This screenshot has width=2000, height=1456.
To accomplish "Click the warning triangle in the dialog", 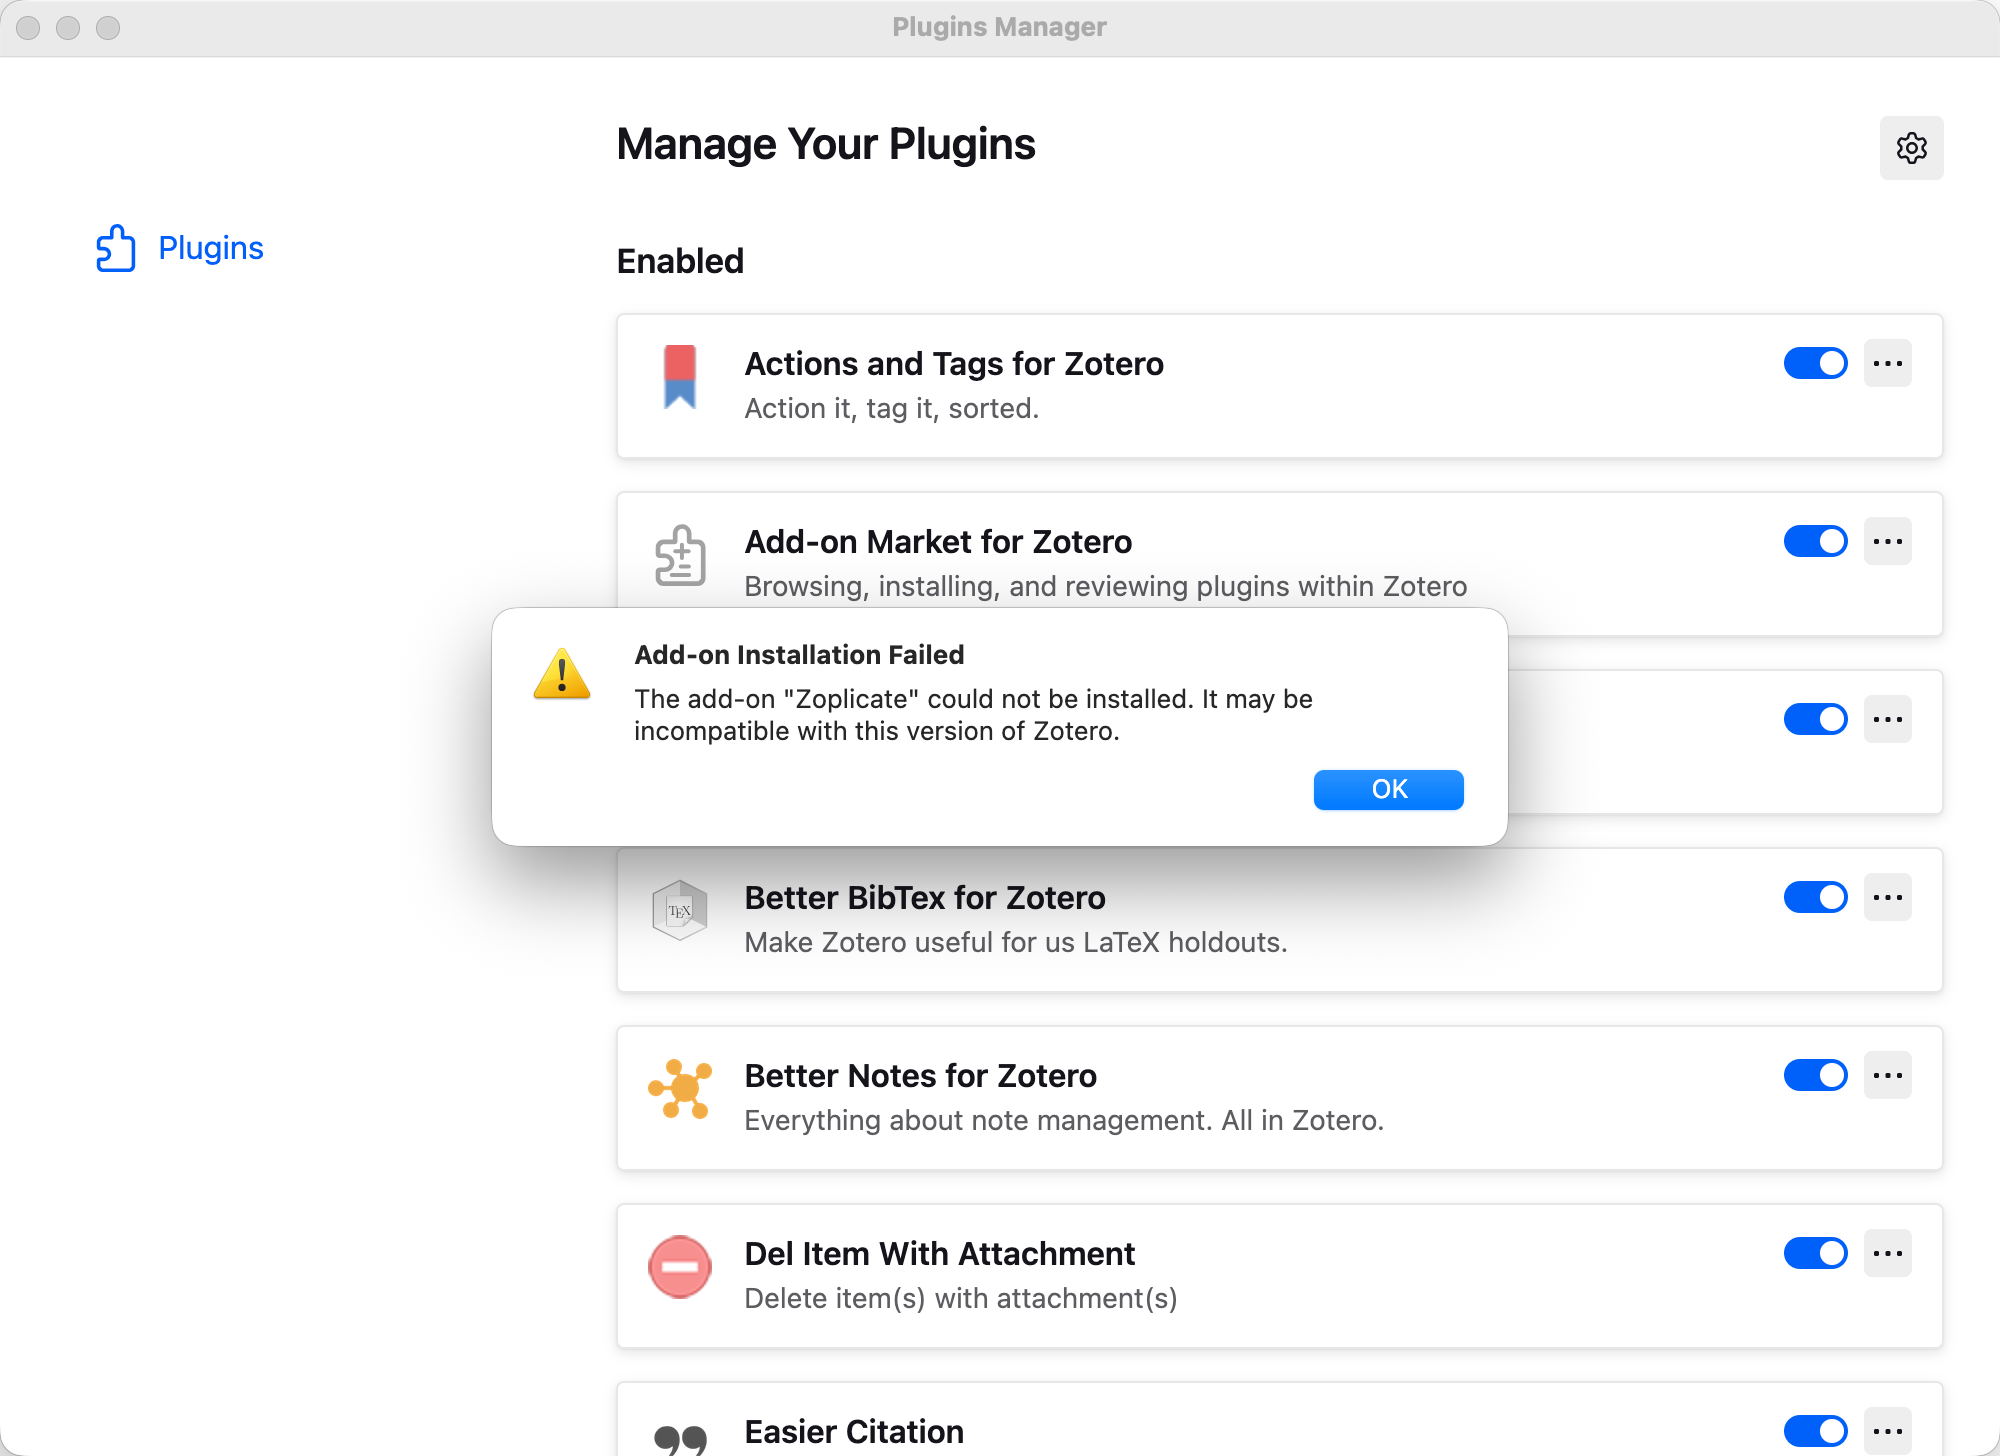I will [x=562, y=674].
